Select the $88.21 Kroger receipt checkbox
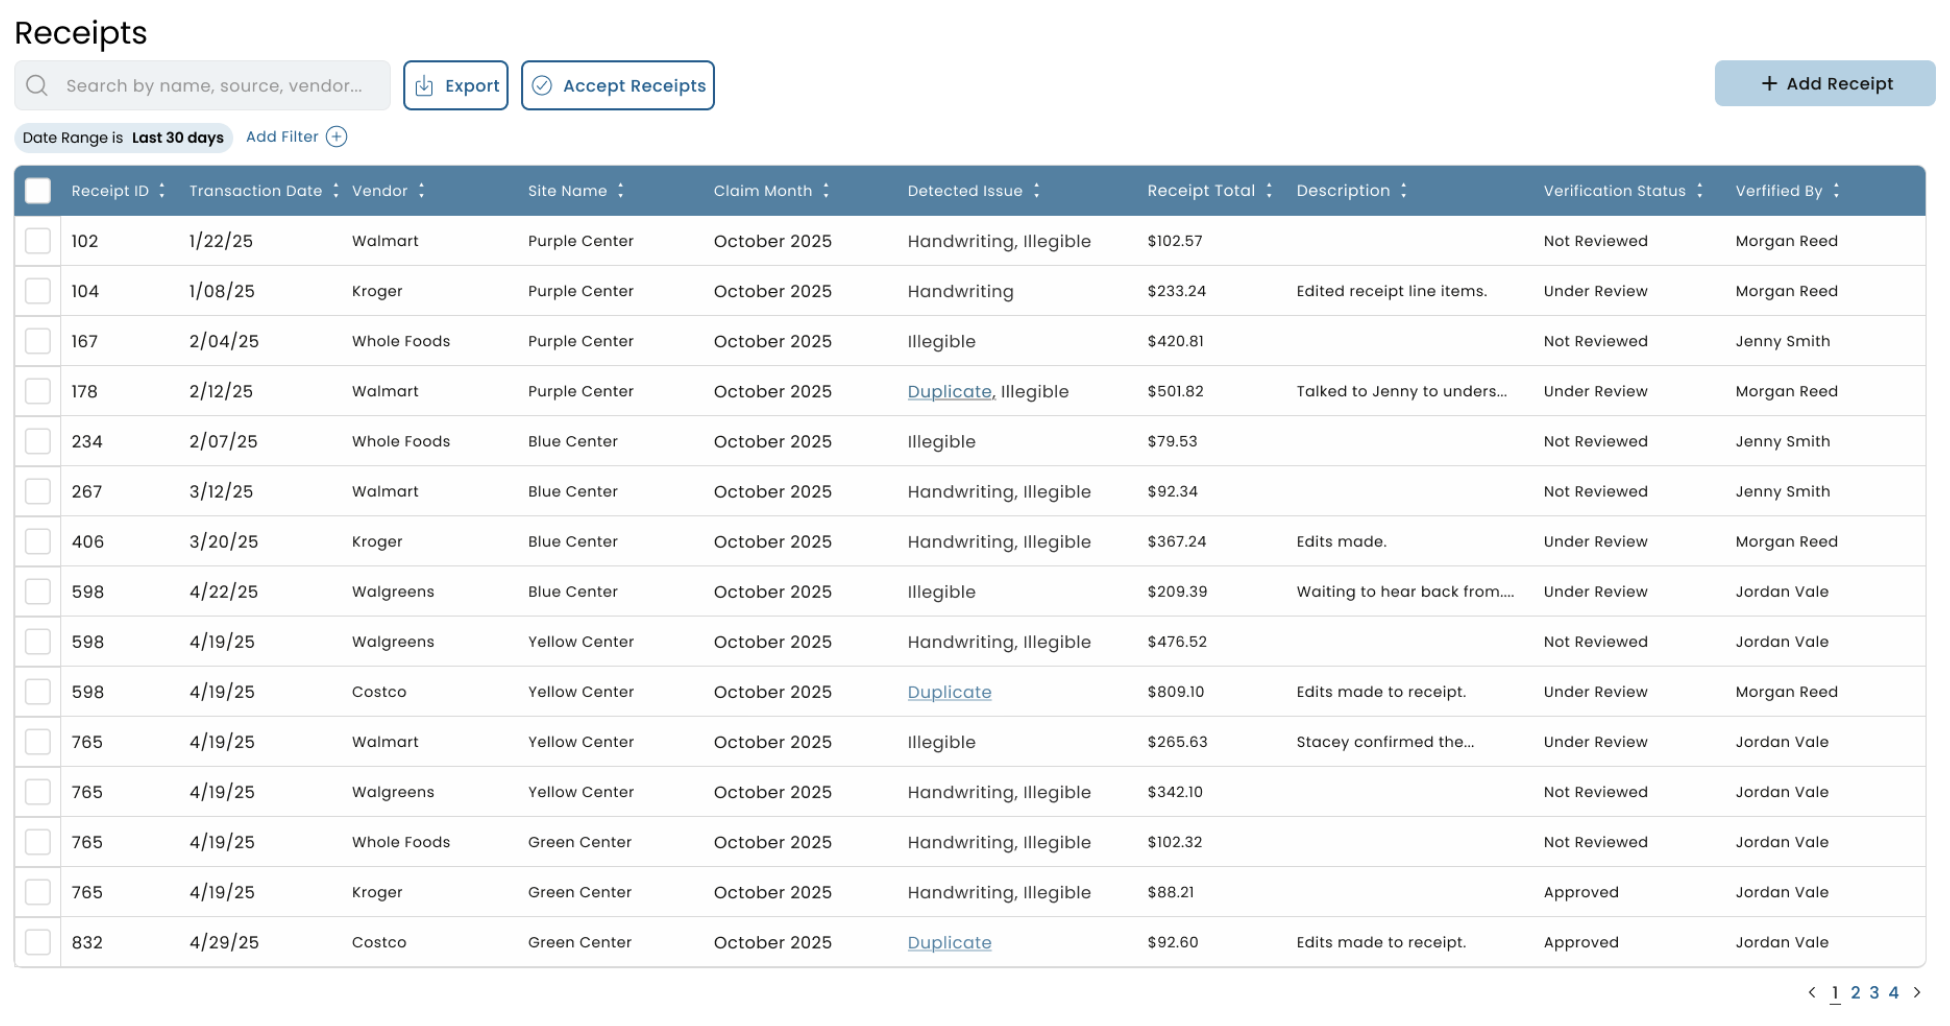 point(38,893)
